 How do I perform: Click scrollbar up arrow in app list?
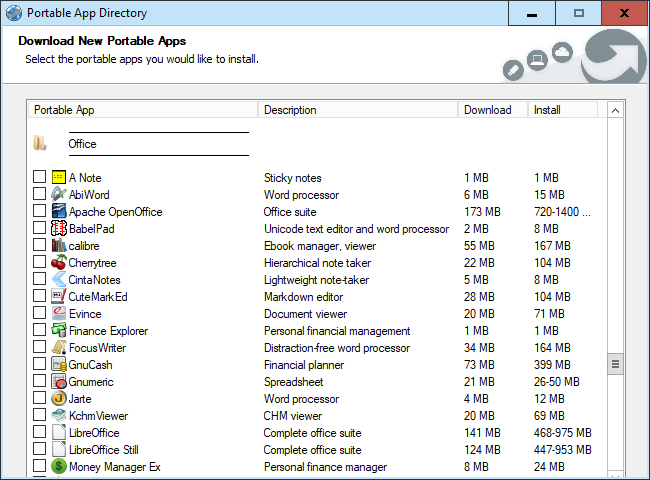click(x=616, y=110)
